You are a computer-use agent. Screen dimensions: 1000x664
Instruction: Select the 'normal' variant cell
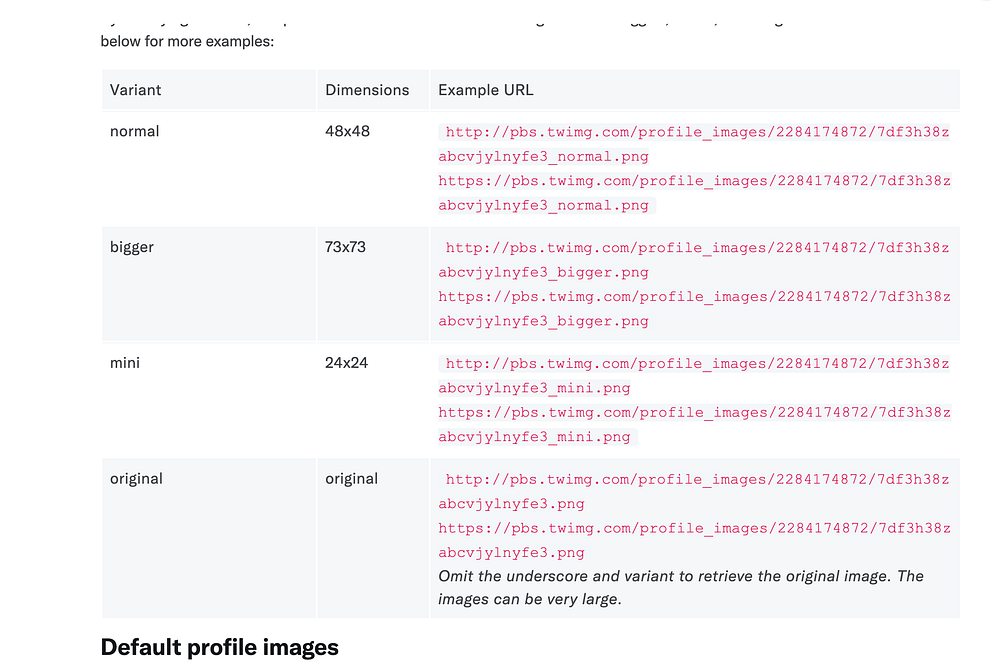click(x=135, y=131)
